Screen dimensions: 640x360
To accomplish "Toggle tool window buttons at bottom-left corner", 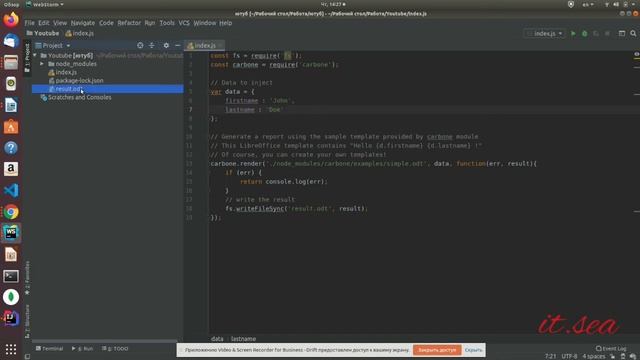I will click(x=27, y=356).
